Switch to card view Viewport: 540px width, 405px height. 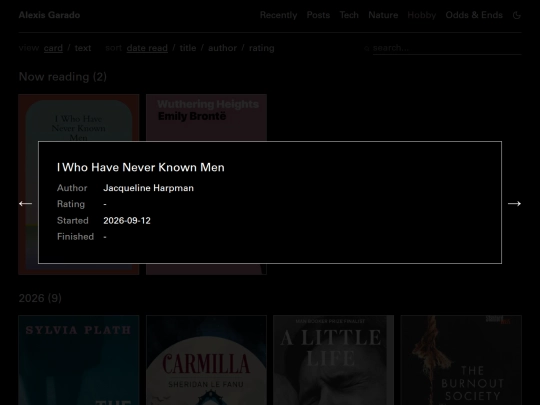[x=53, y=48]
